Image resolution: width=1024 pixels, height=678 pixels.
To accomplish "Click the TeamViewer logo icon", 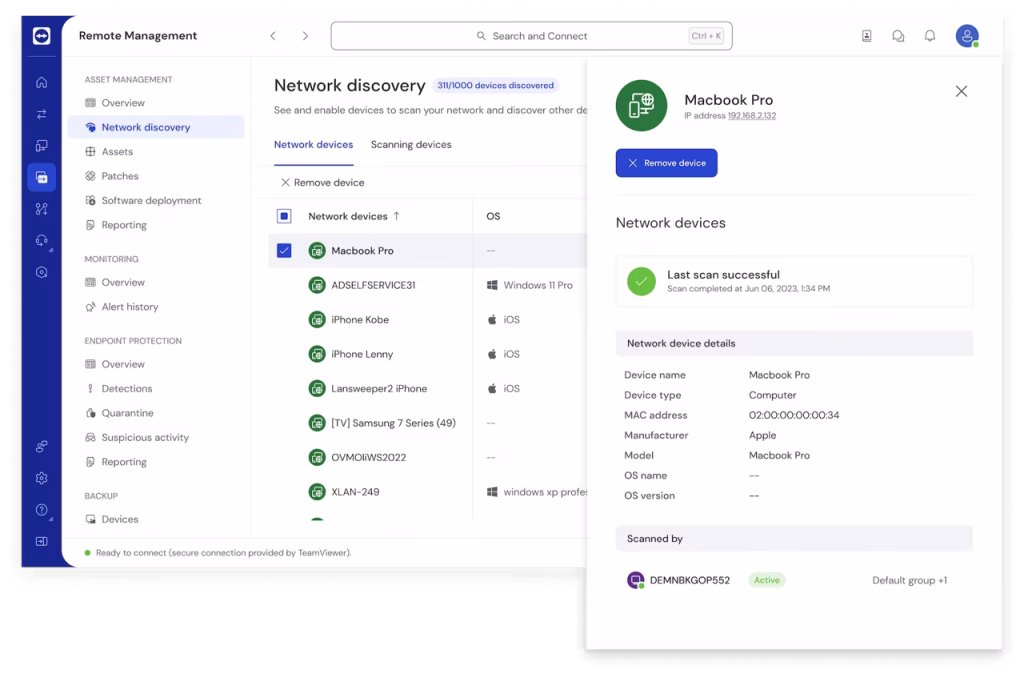I will [x=41, y=36].
